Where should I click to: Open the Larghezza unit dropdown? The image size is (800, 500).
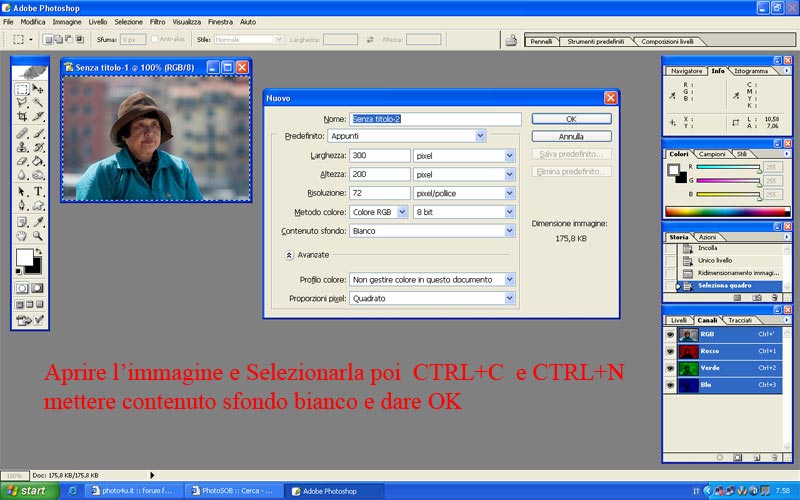[x=509, y=156]
